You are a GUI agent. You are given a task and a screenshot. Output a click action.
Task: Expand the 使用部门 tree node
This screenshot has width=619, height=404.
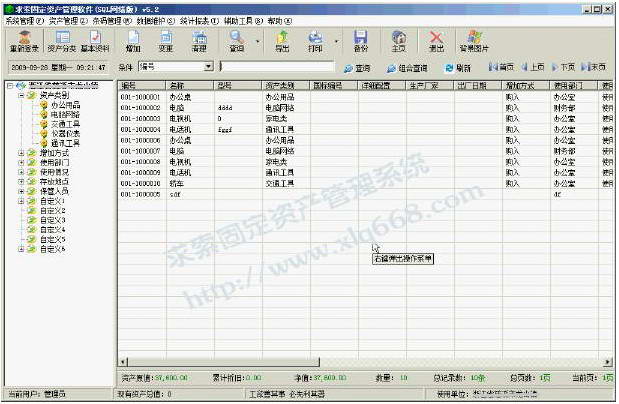[x=22, y=162]
